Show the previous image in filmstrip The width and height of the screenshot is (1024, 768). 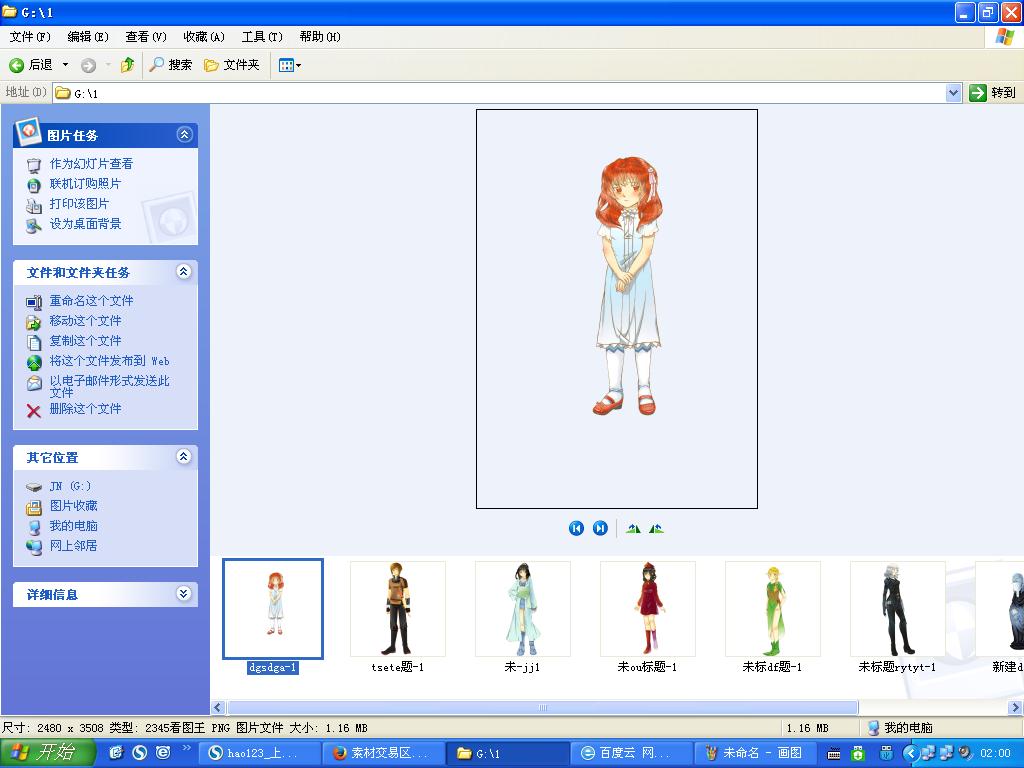point(576,528)
